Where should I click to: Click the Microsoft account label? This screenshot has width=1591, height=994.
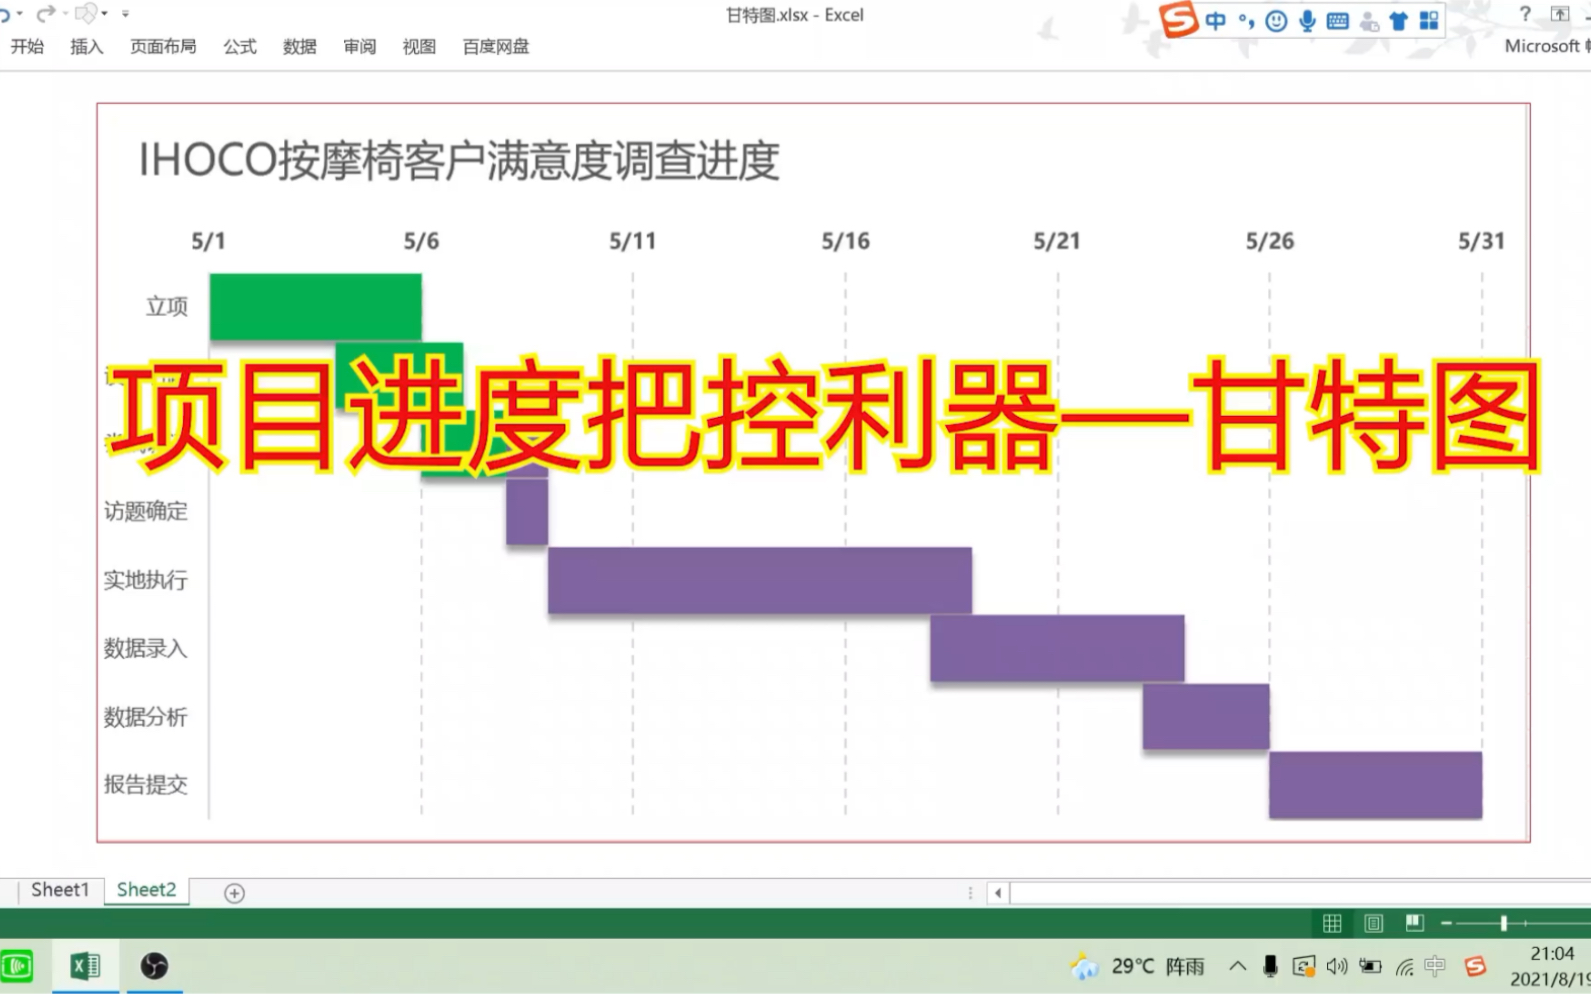click(x=1547, y=46)
